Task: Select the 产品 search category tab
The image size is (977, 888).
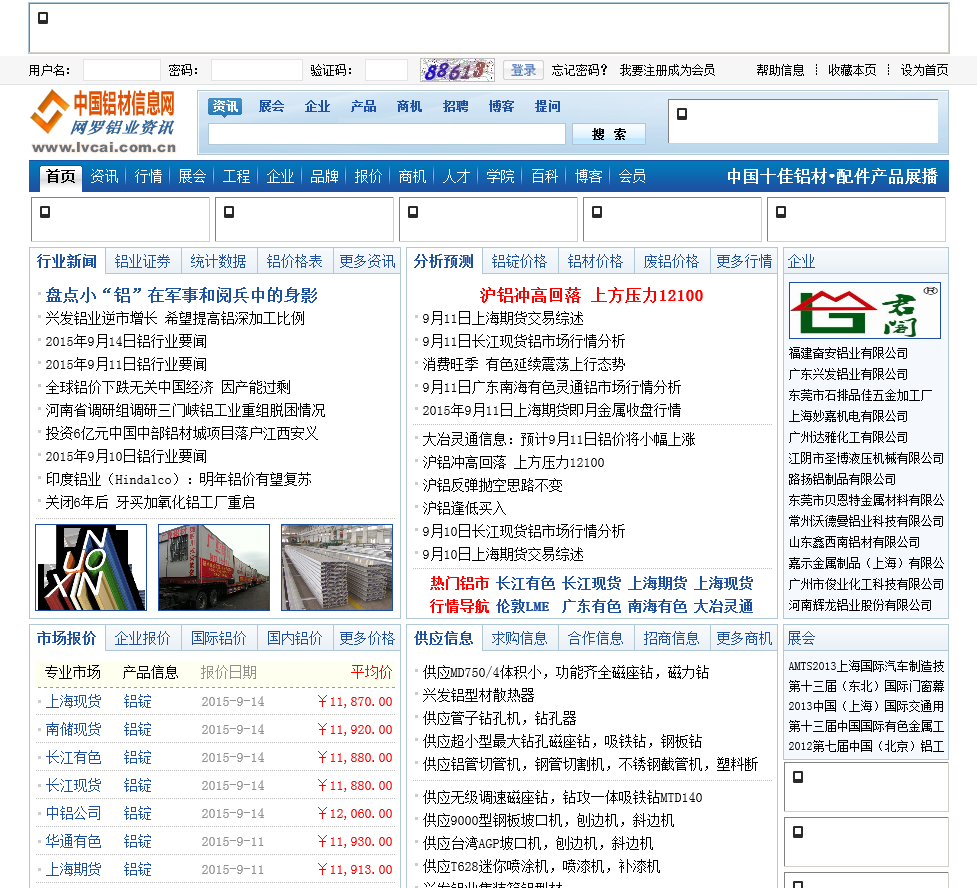Action: pyautogui.click(x=363, y=107)
